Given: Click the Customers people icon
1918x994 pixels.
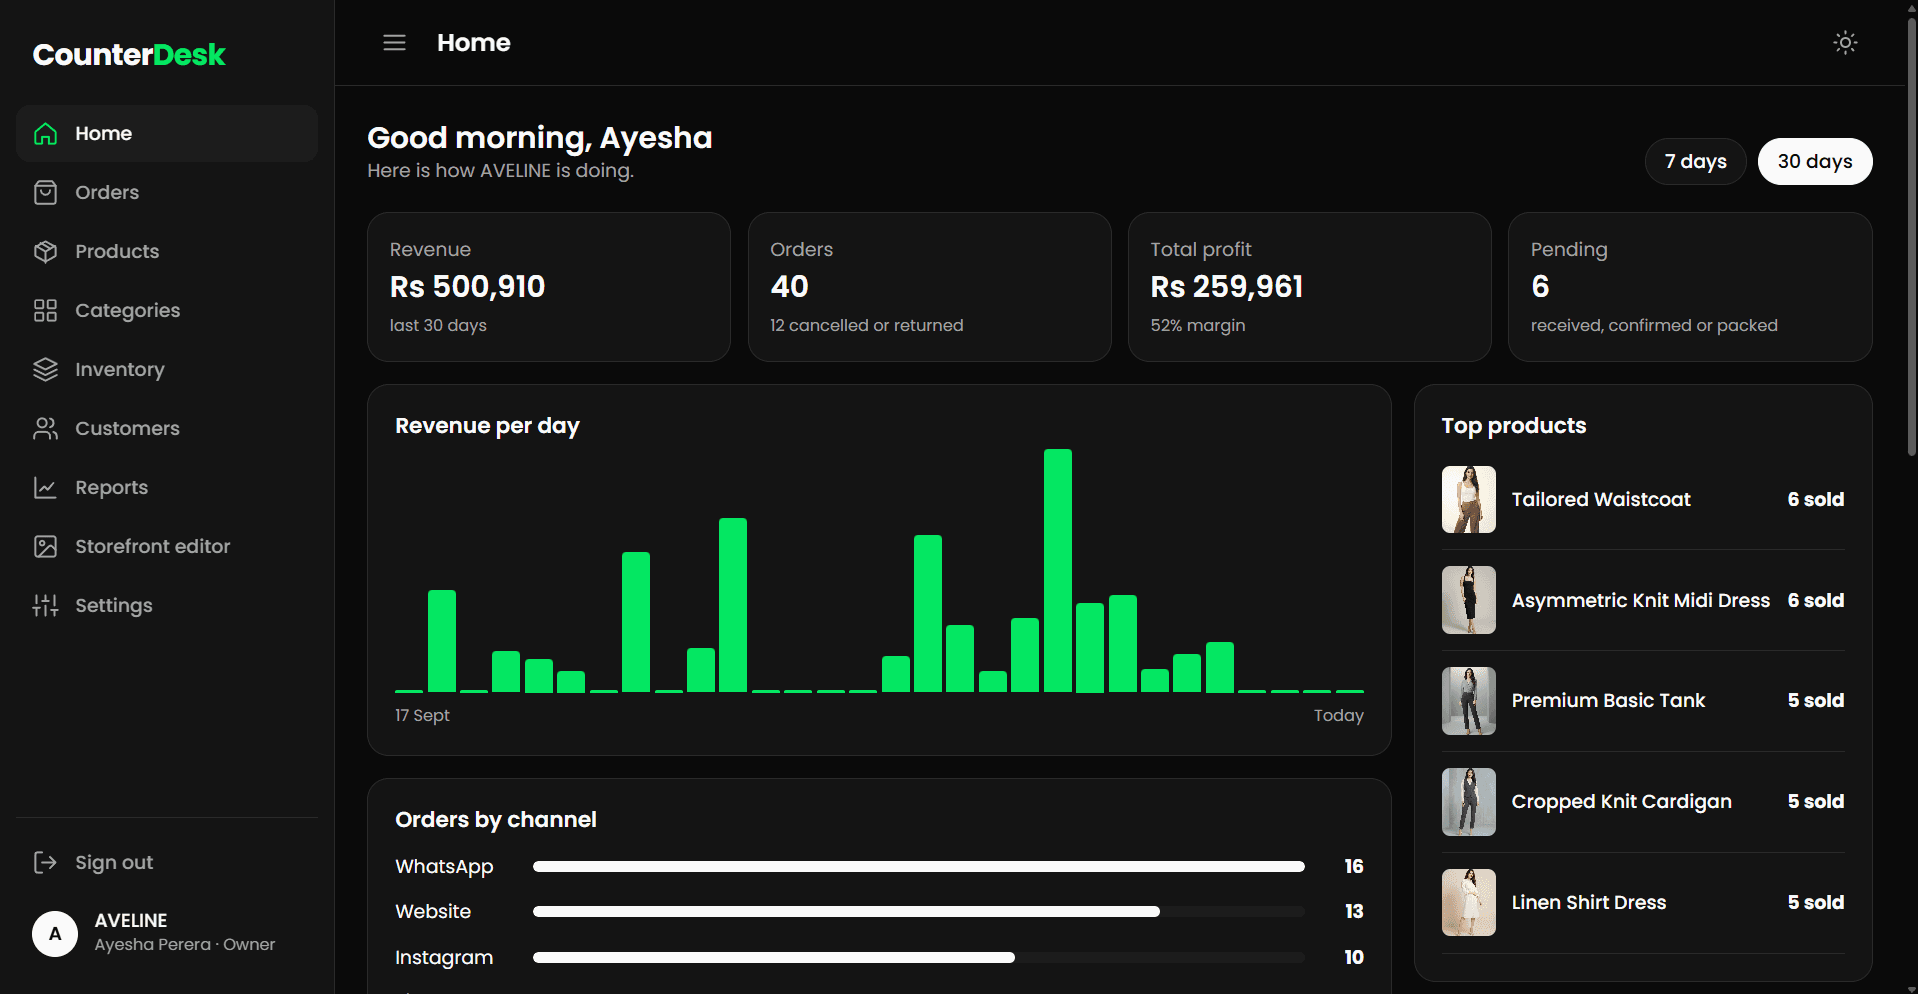Looking at the screenshot, I should coord(45,429).
